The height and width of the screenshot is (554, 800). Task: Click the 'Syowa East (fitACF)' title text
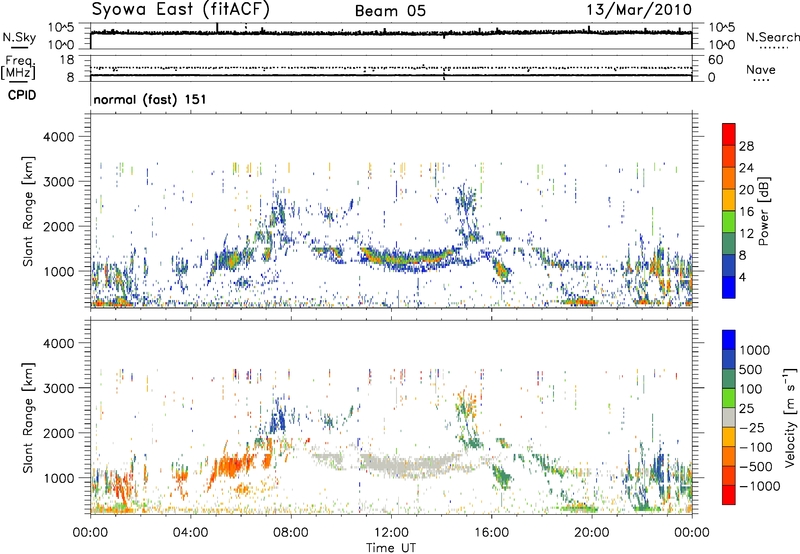pyautogui.click(x=181, y=9)
